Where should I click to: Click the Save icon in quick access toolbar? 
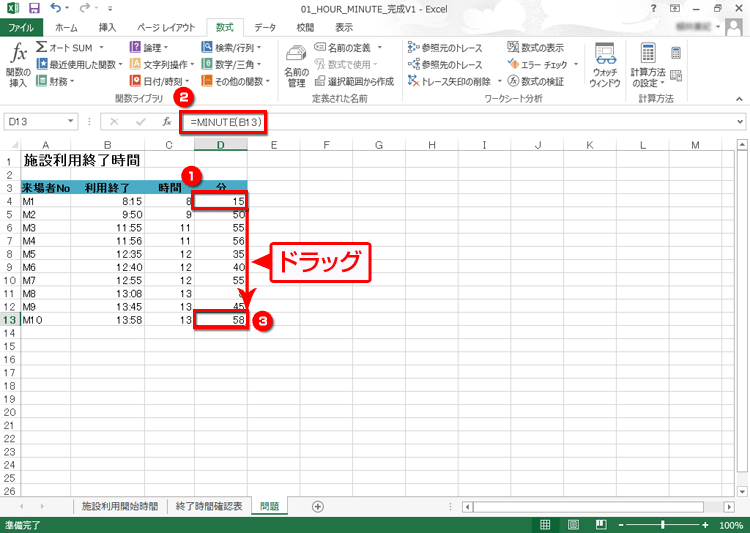coord(34,8)
